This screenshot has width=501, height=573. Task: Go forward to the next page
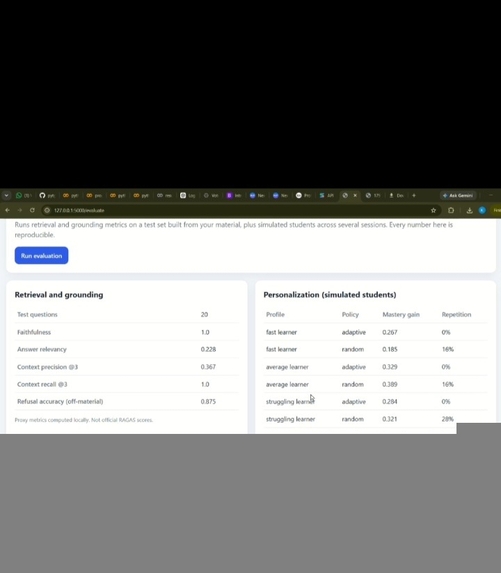[20, 210]
